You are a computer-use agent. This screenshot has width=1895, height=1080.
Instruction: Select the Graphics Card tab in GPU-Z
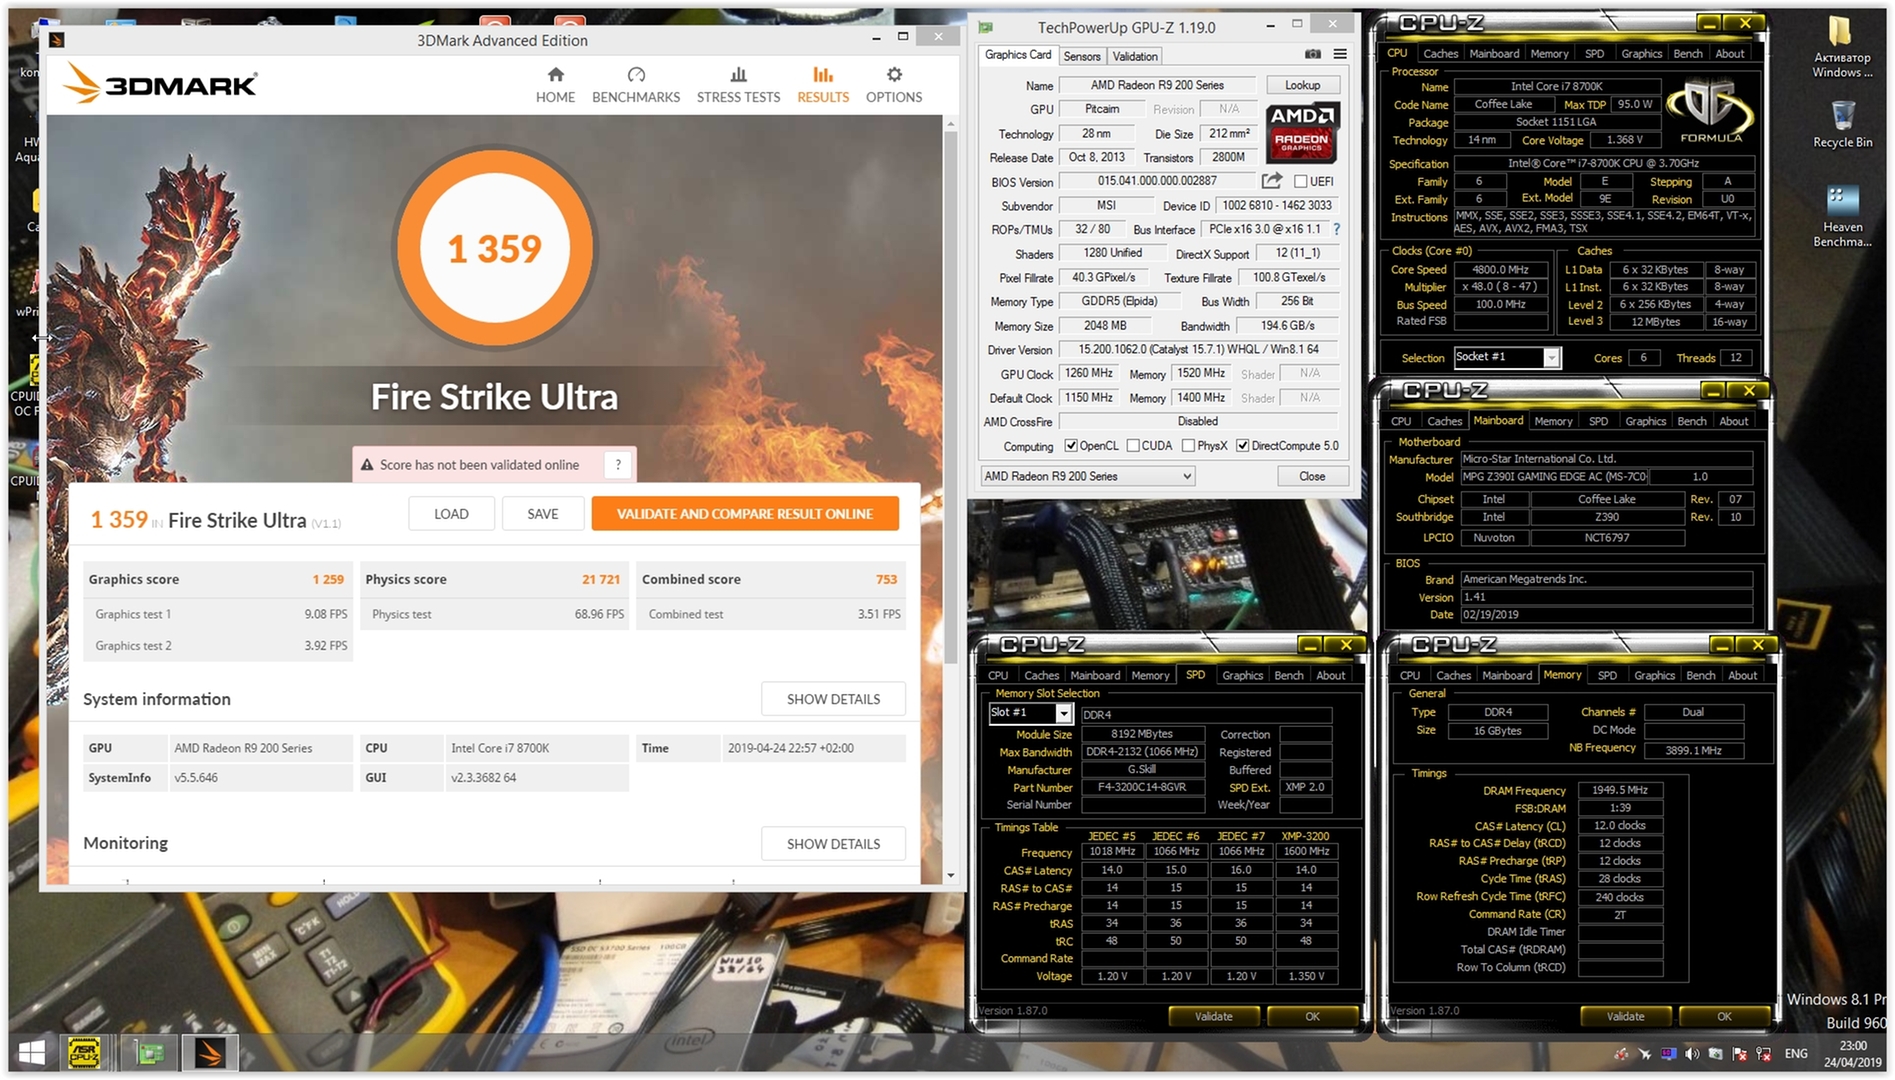1018,55
